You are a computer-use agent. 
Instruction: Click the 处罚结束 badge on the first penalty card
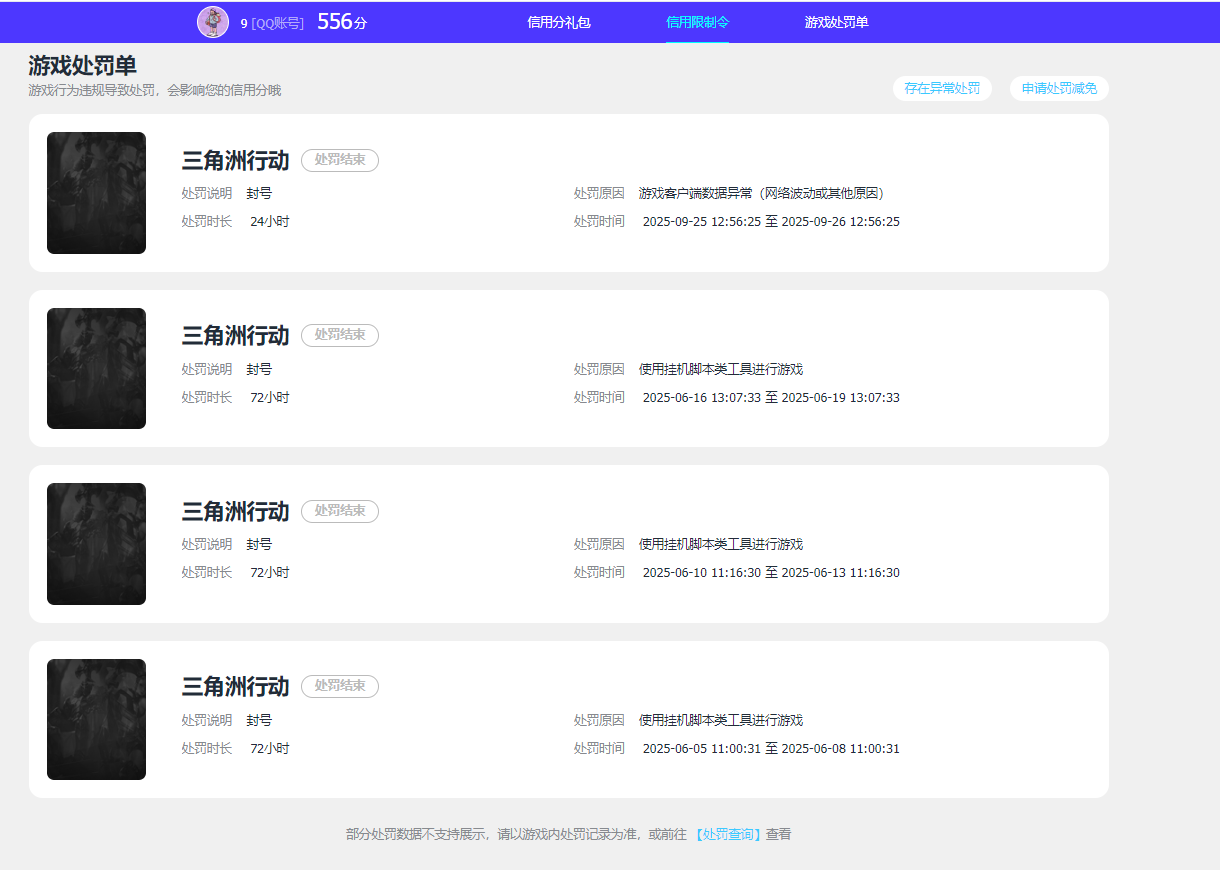coord(340,160)
